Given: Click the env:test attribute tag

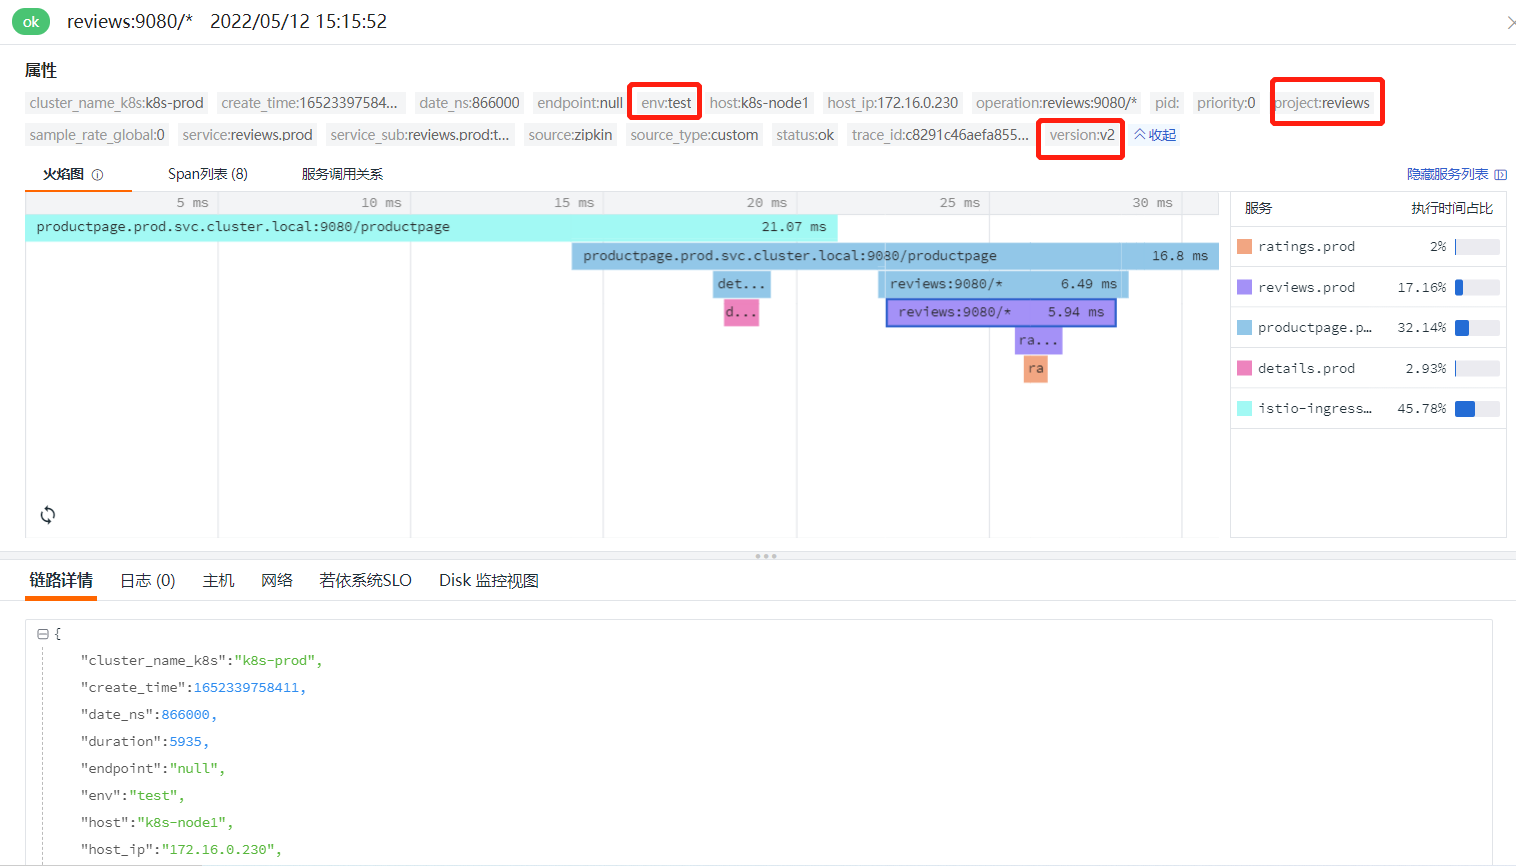Looking at the screenshot, I should [666, 103].
